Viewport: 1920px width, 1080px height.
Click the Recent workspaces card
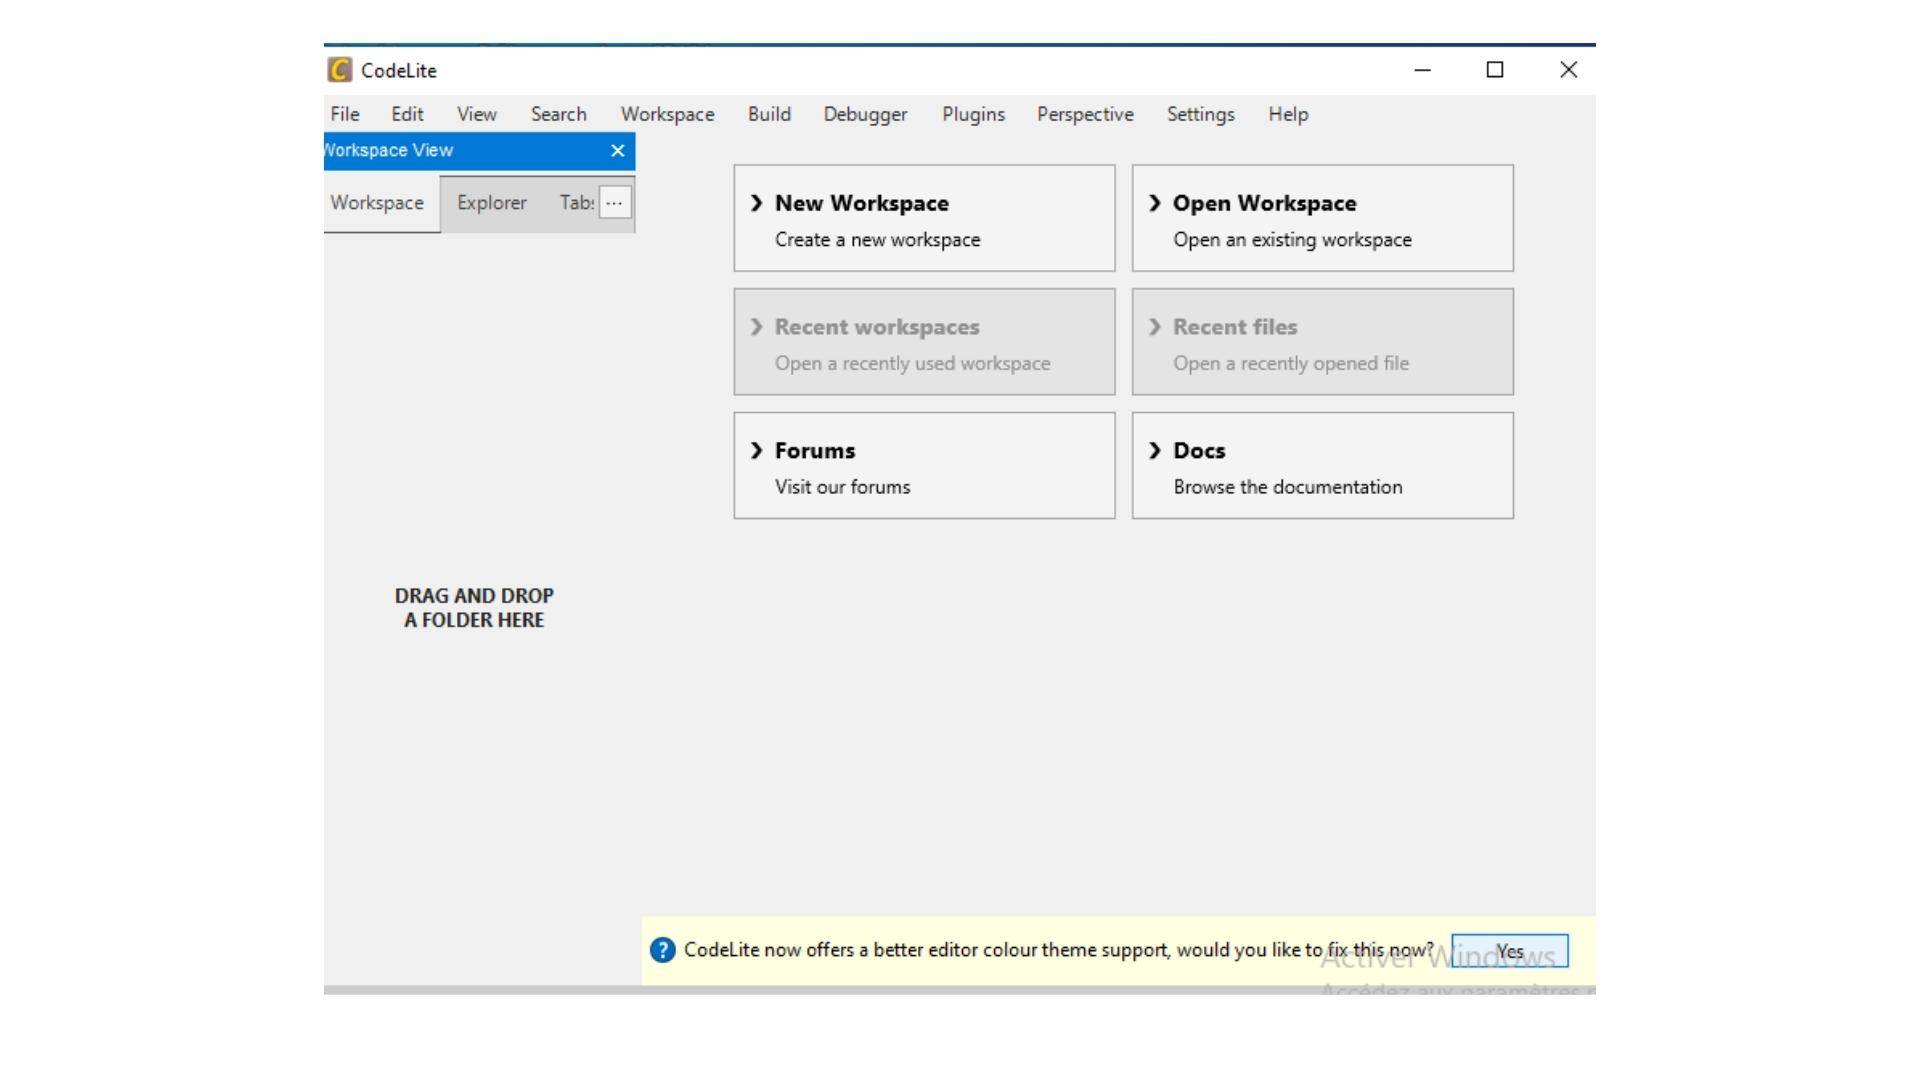click(x=924, y=342)
